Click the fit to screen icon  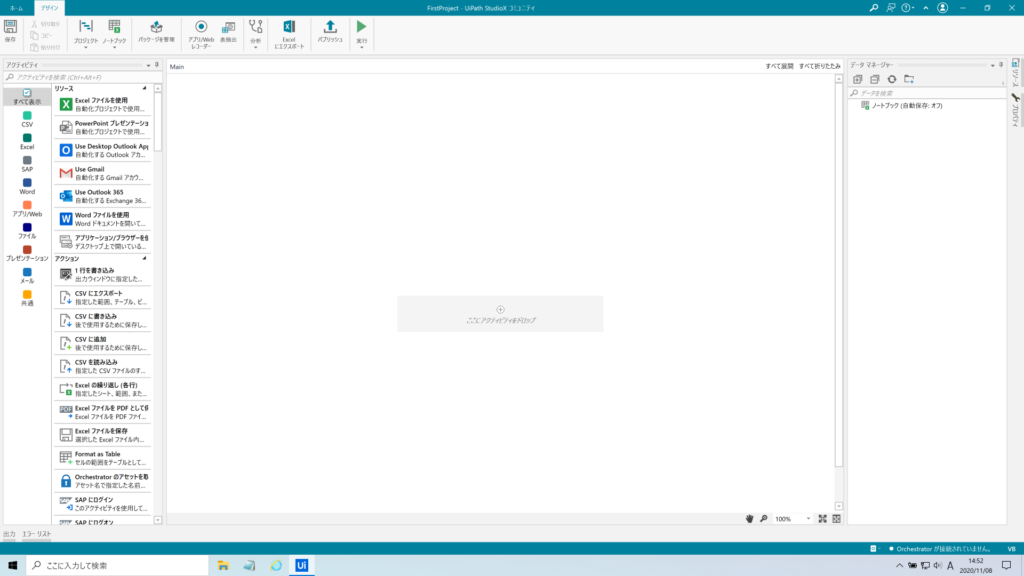point(822,519)
